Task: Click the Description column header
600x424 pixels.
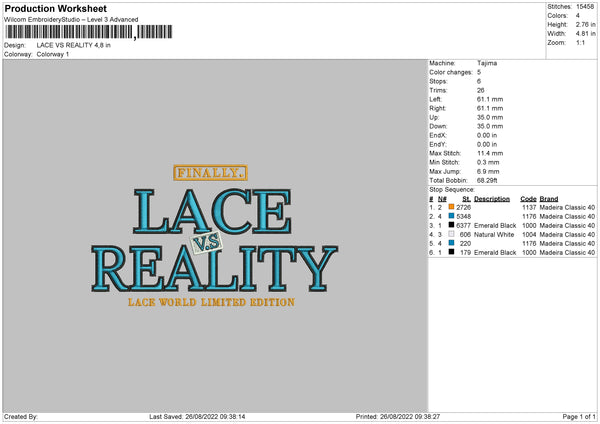Action: click(x=492, y=199)
